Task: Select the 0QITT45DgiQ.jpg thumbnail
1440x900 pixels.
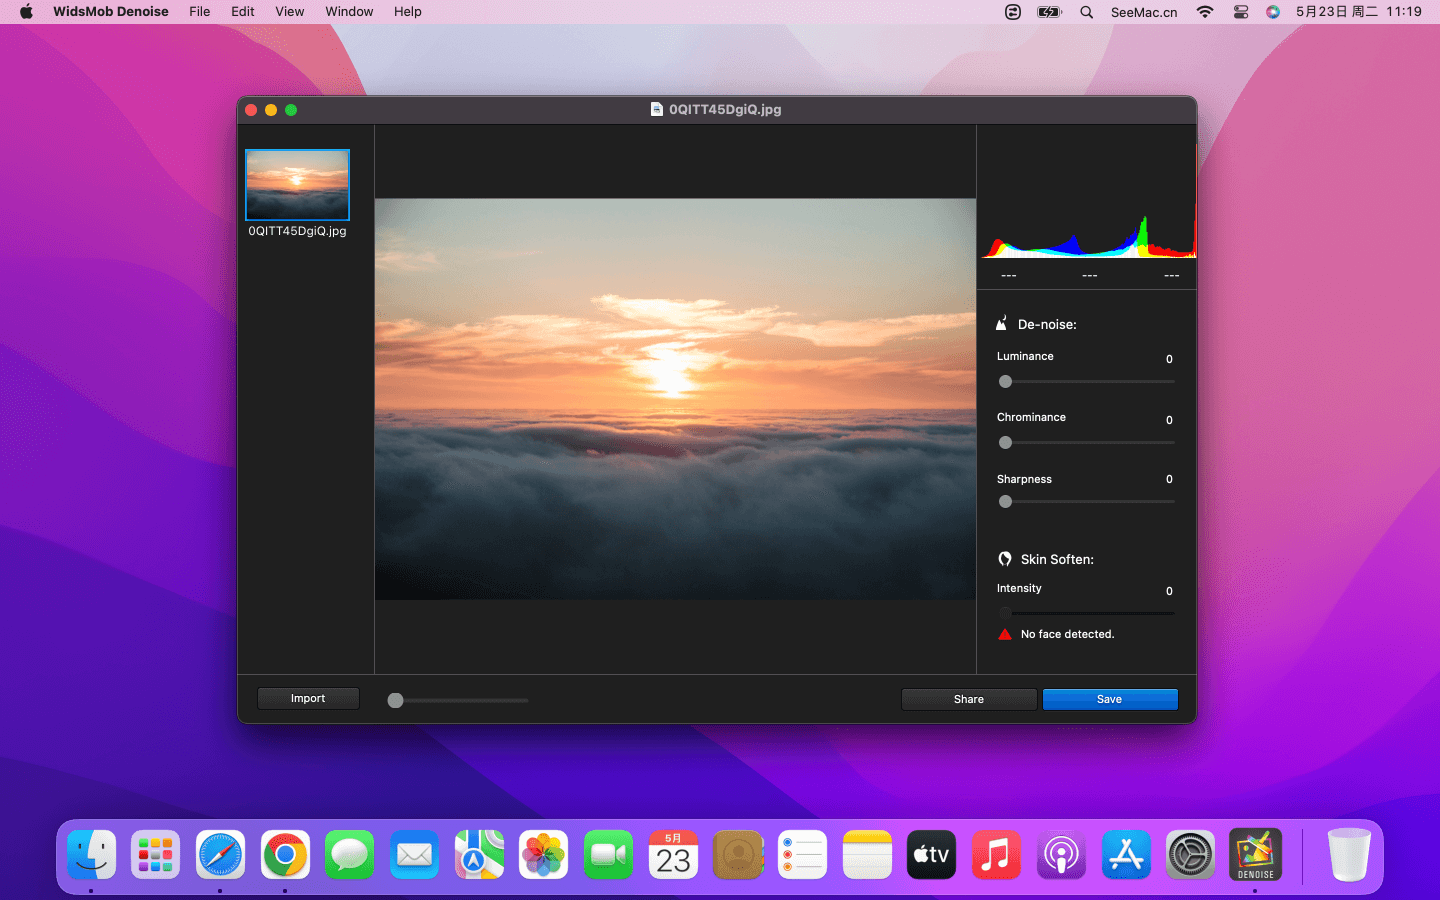Action: pyautogui.click(x=297, y=185)
